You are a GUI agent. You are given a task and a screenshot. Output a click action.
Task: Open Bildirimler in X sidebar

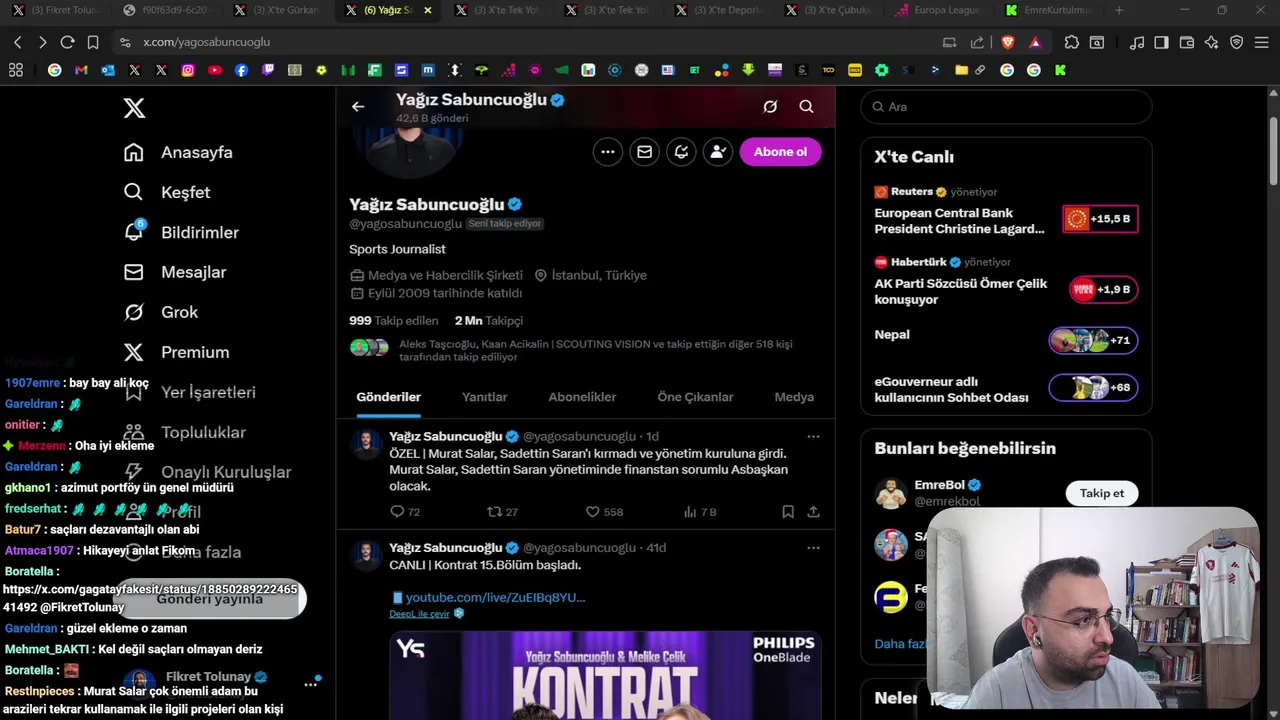point(181,232)
